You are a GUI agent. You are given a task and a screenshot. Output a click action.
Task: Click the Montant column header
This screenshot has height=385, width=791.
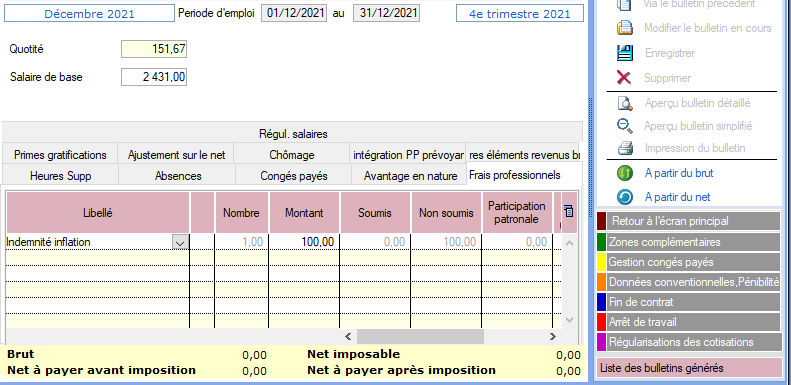(305, 212)
